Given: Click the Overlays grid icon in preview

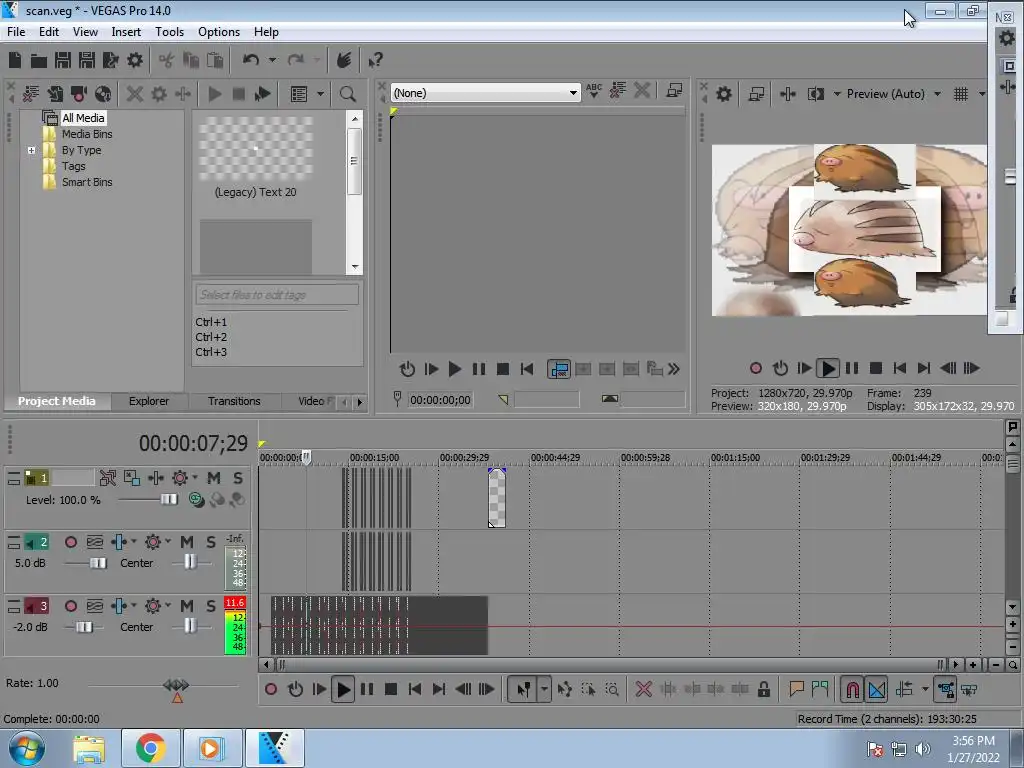Looking at the screenshot, I should [961, 94].
